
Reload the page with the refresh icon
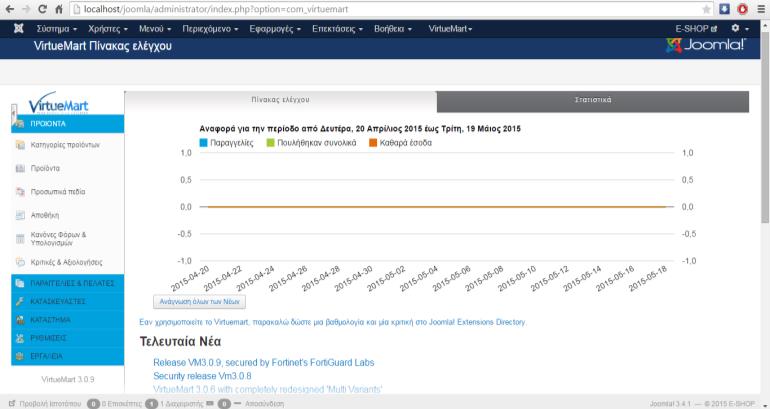[x=42, y=9]
